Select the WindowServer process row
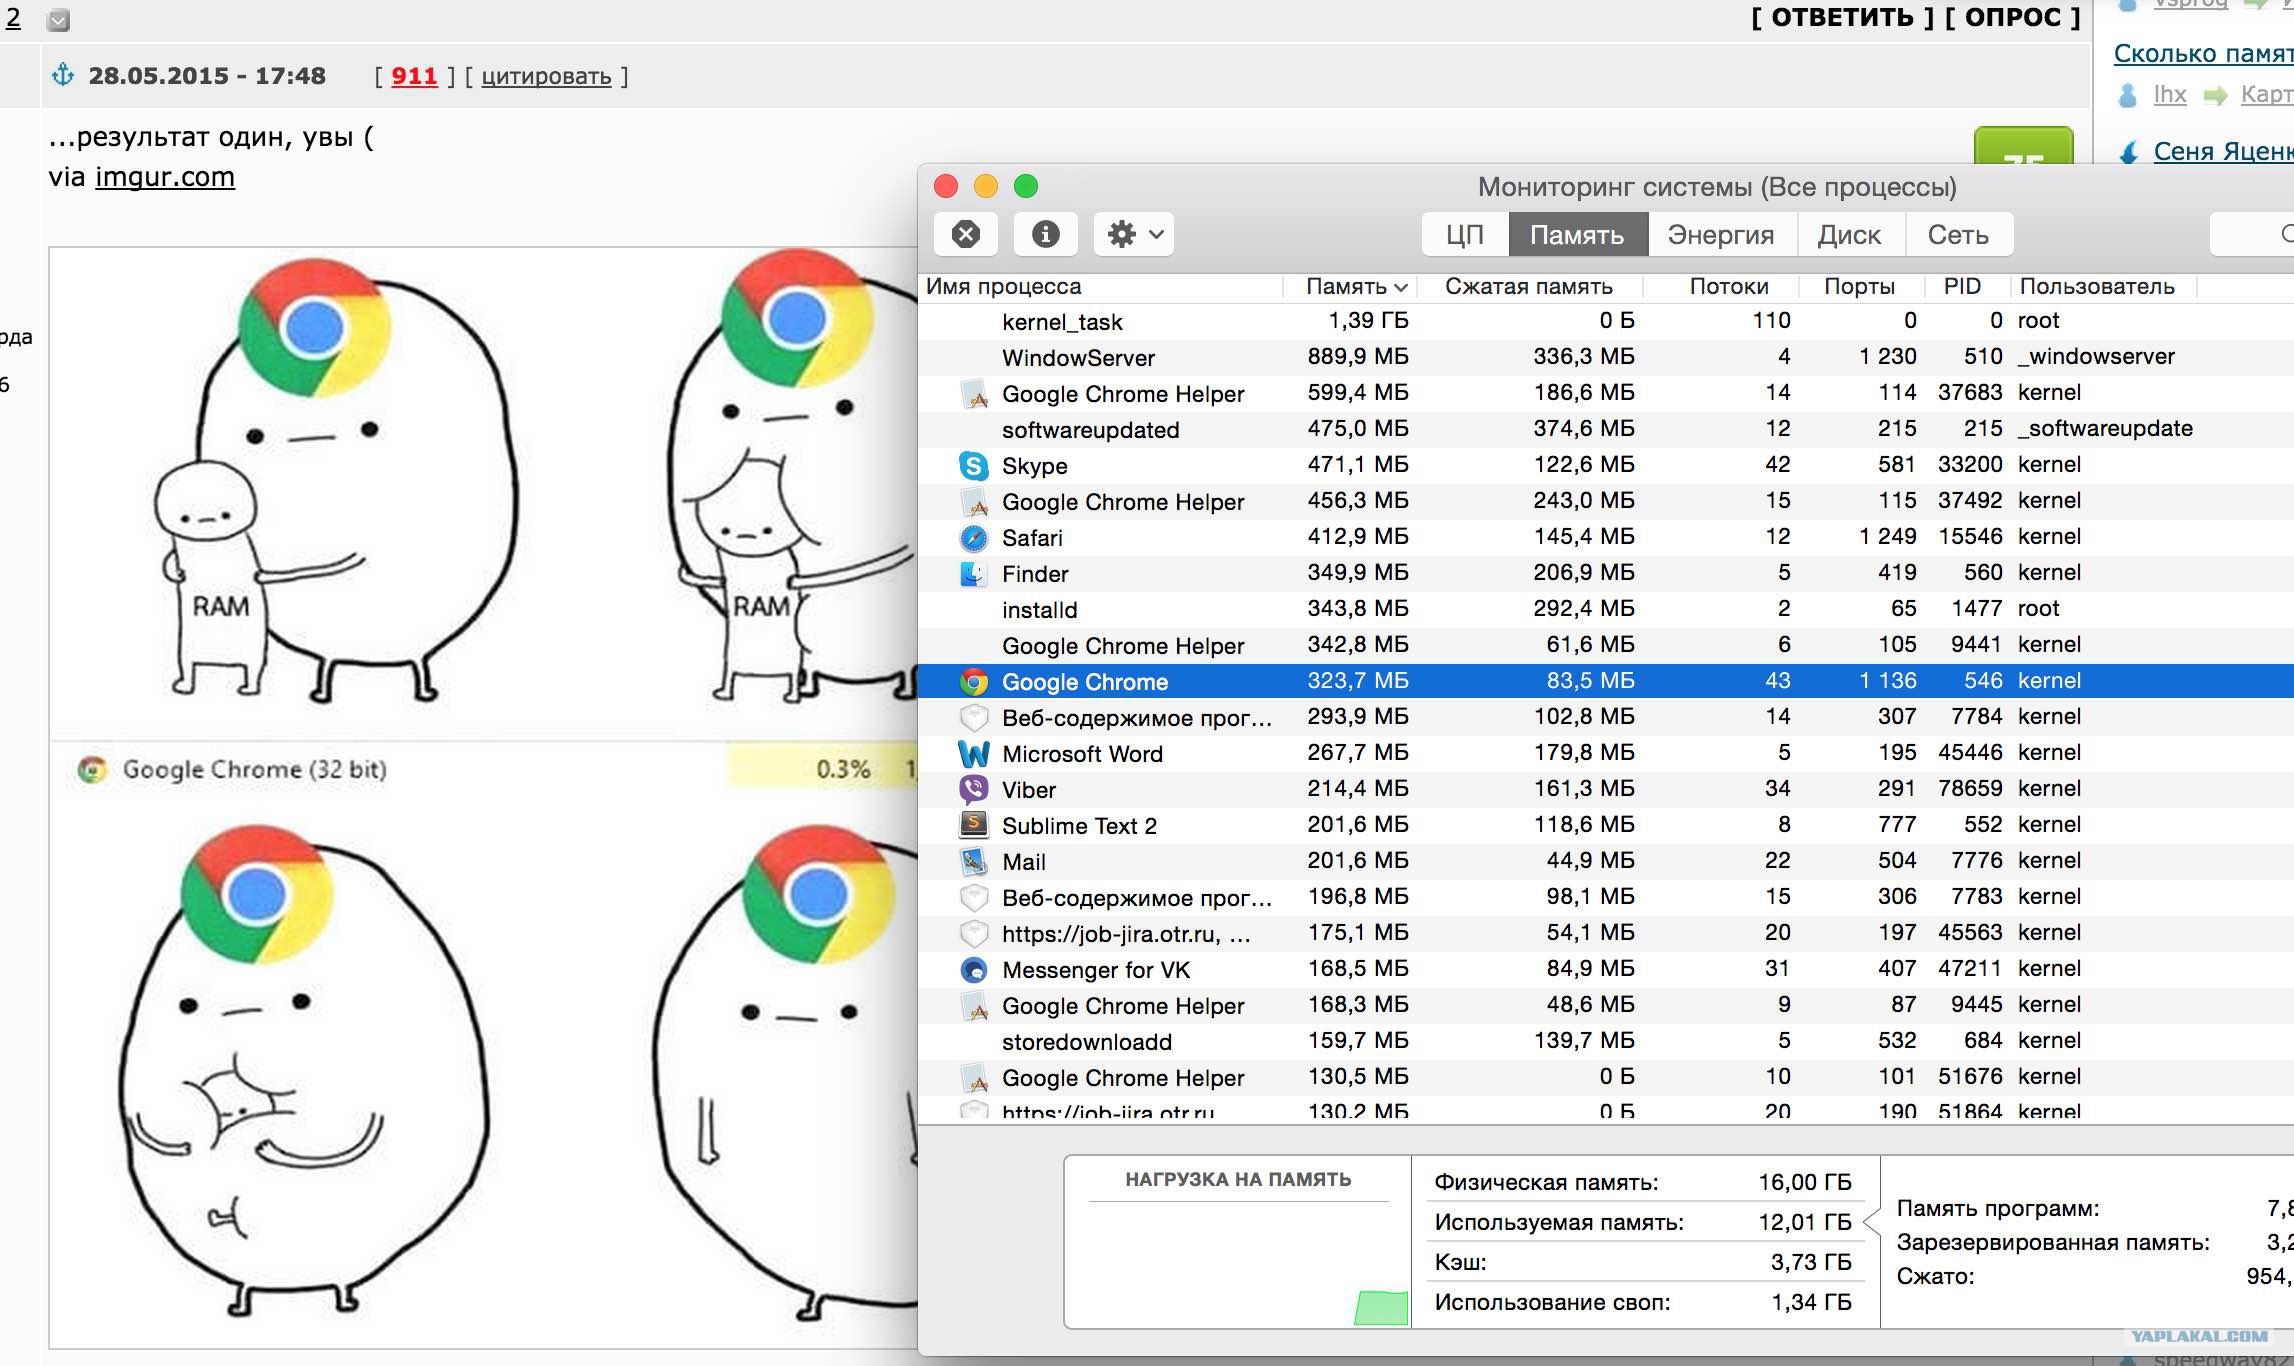 (x=1606, y=357)
